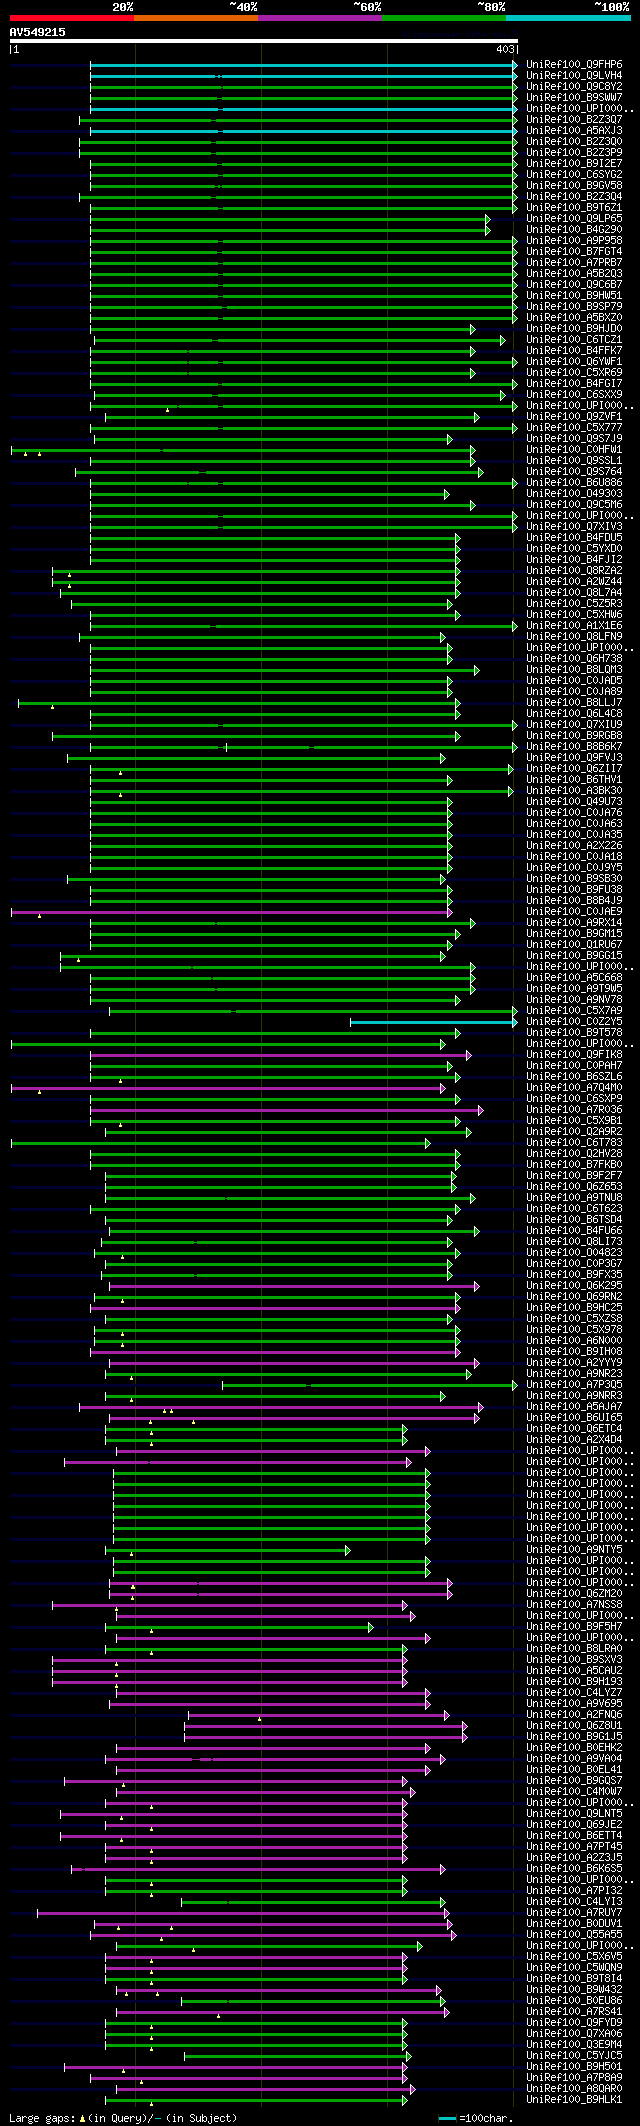This screenshot has height=2126, width=640.
Task: Select the purple ~60% identity legend segment
Action: coord(320,18)
